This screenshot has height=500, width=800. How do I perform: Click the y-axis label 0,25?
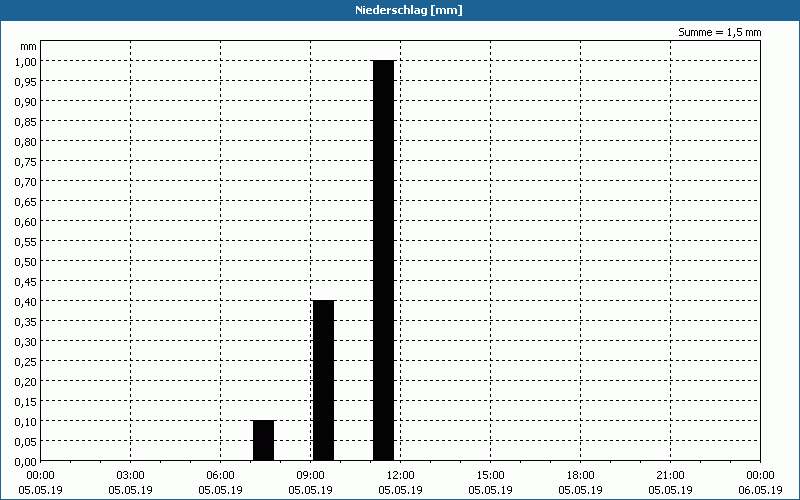[25, 362]
